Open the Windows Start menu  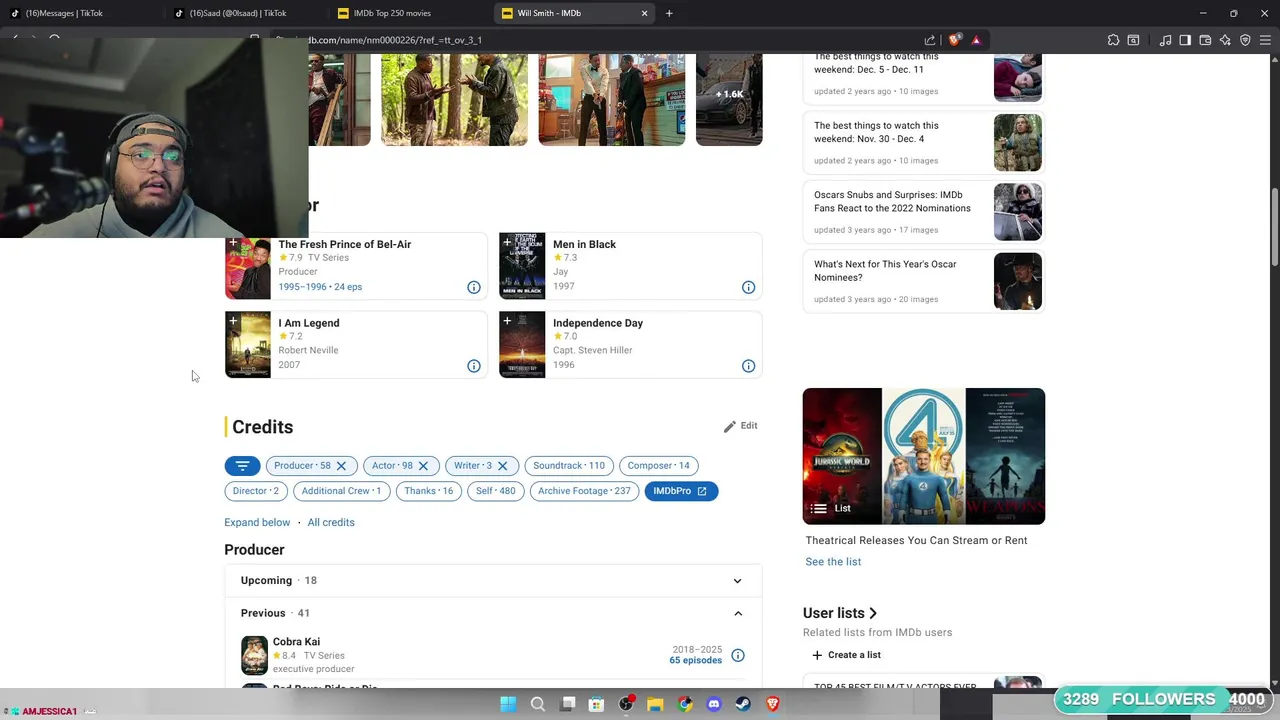click(508, 704)
